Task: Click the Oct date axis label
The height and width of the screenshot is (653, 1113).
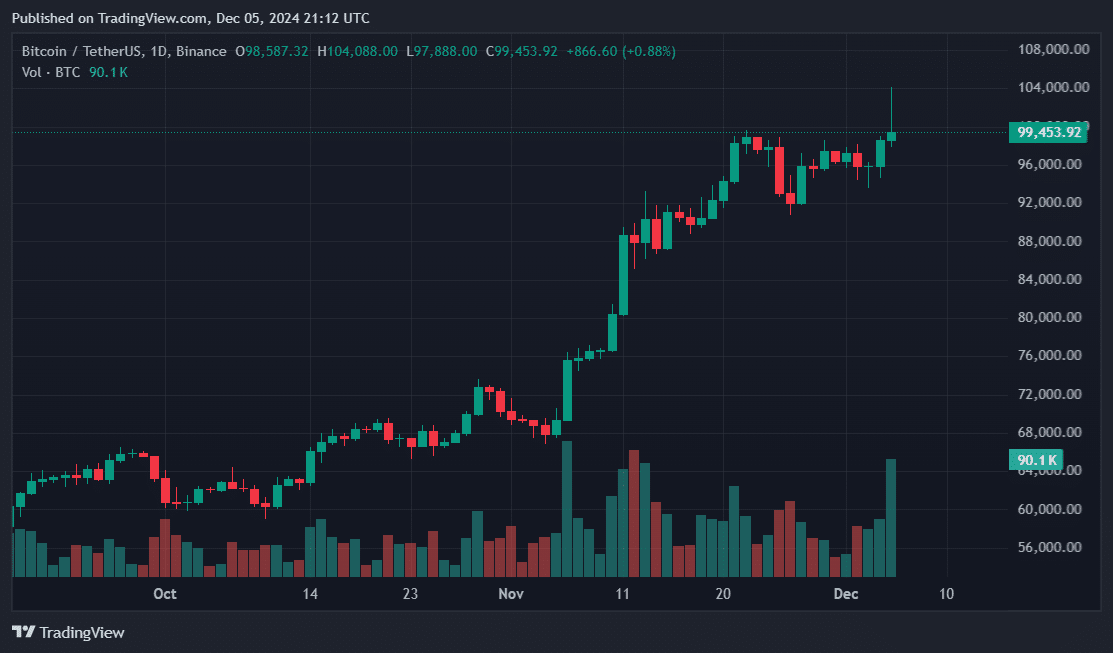Action: coord(165,593)
